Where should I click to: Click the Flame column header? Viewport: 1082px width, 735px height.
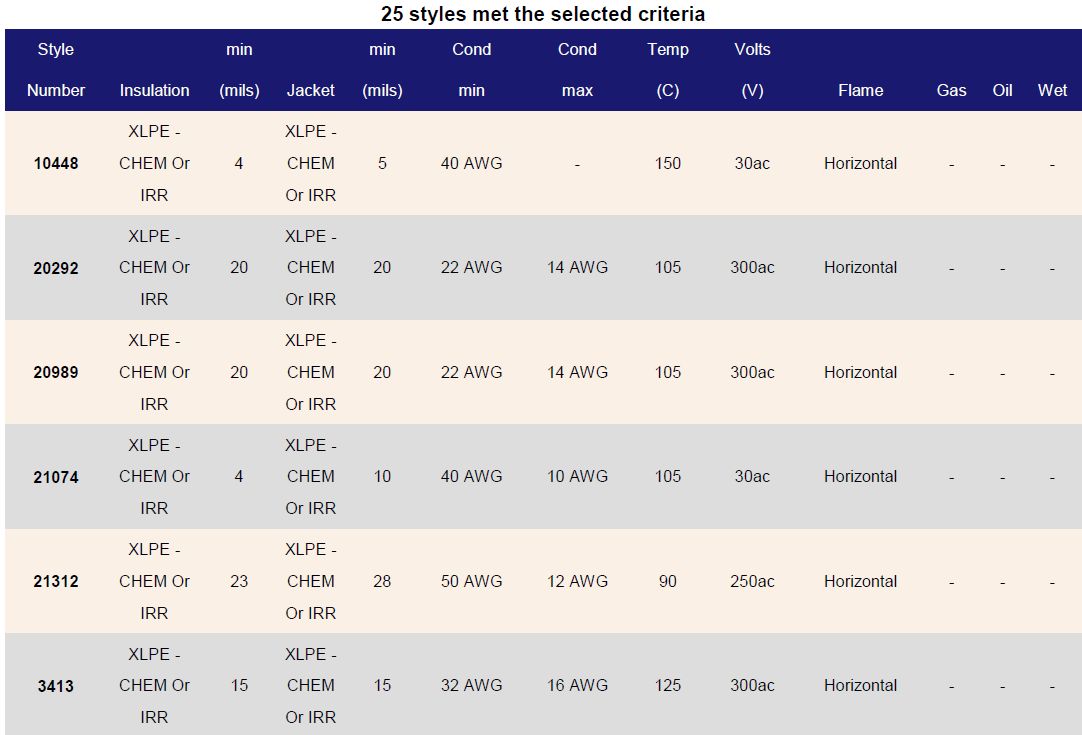point(860,90)
